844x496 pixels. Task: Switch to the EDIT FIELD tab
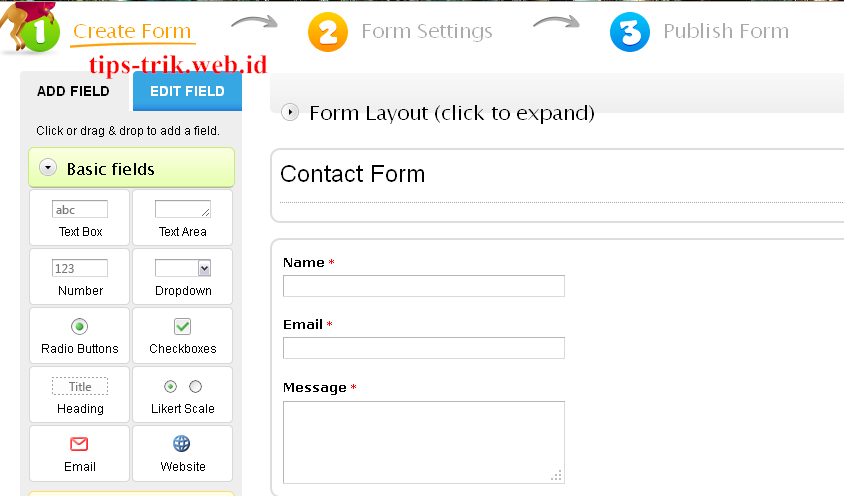click(187, 91)
